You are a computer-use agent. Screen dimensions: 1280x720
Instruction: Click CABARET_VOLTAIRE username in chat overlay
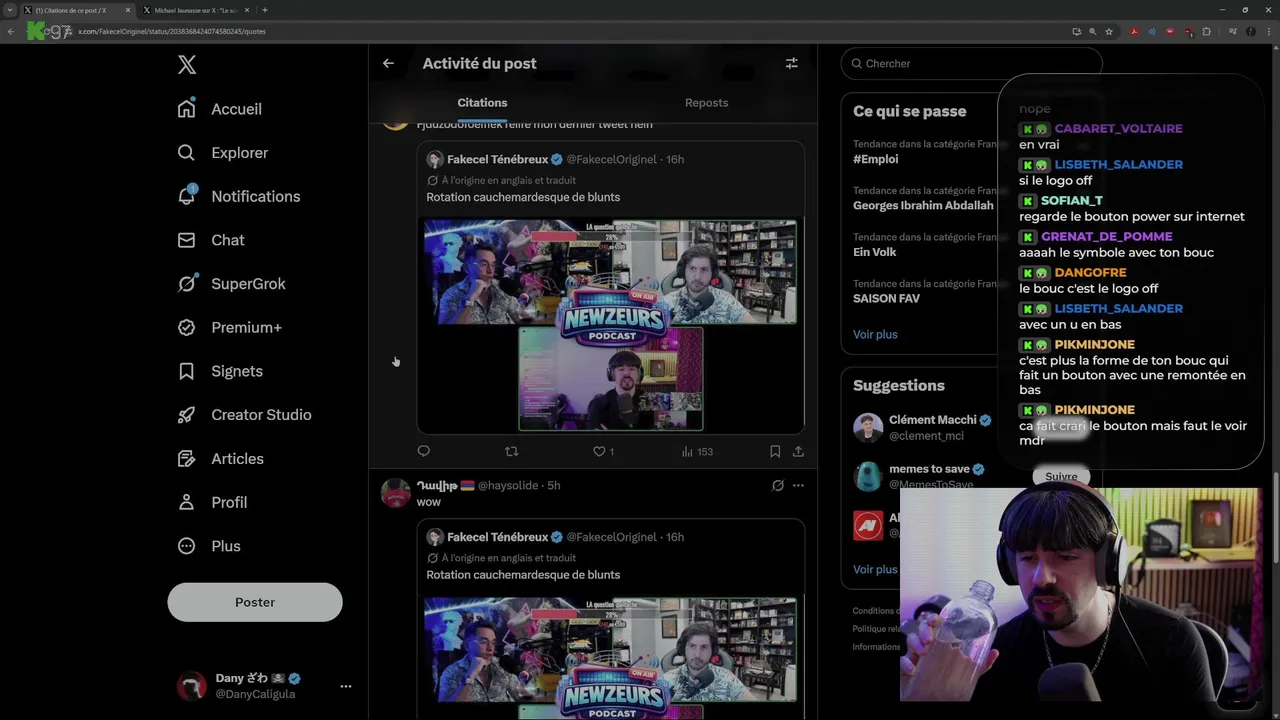point(1118,129)
